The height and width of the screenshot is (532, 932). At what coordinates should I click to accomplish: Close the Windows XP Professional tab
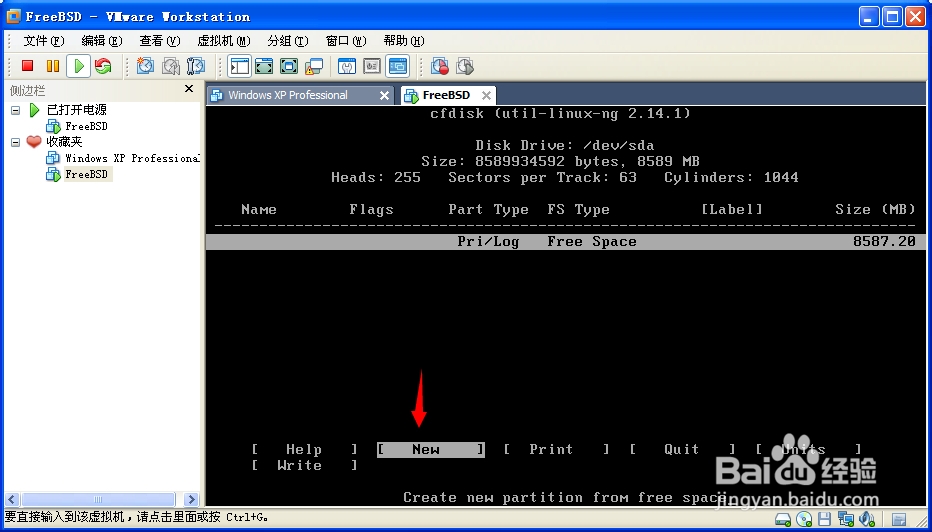[385, 95]
